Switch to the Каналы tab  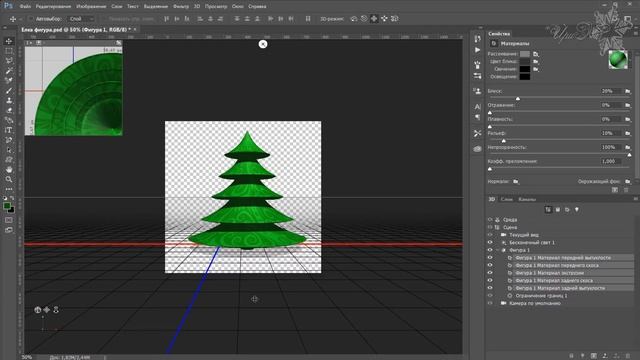pos(527,199)
